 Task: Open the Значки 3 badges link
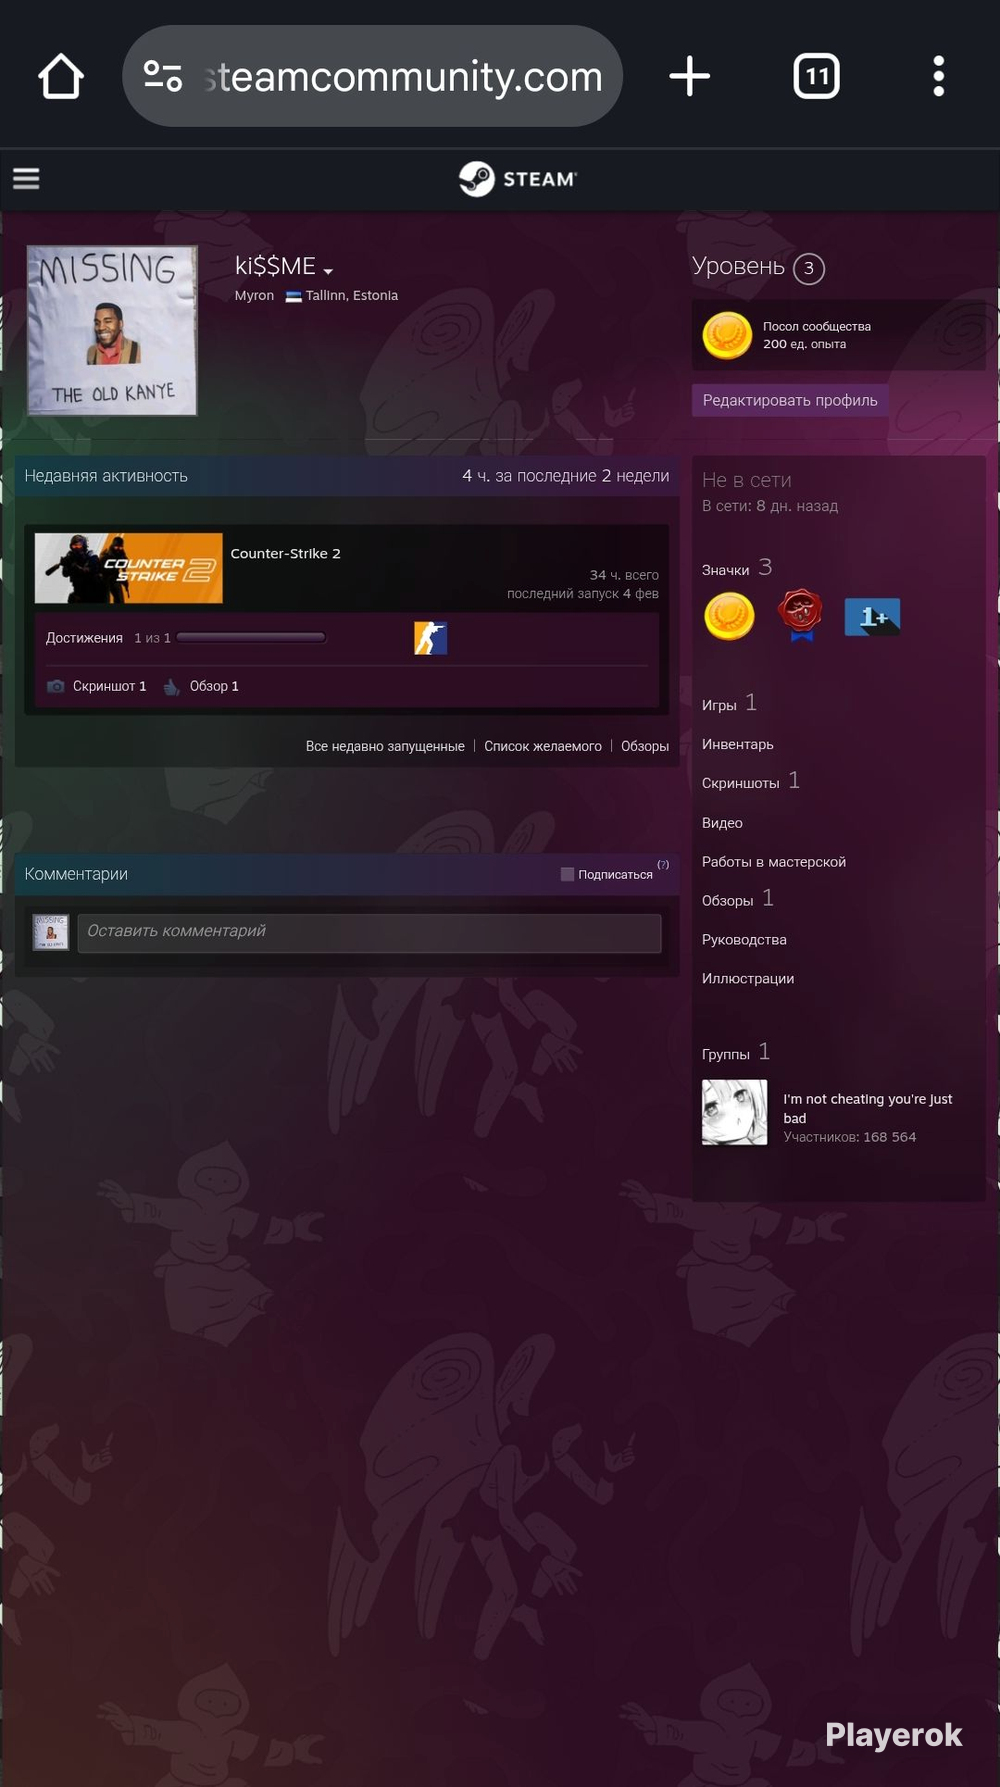coord(737,568)
